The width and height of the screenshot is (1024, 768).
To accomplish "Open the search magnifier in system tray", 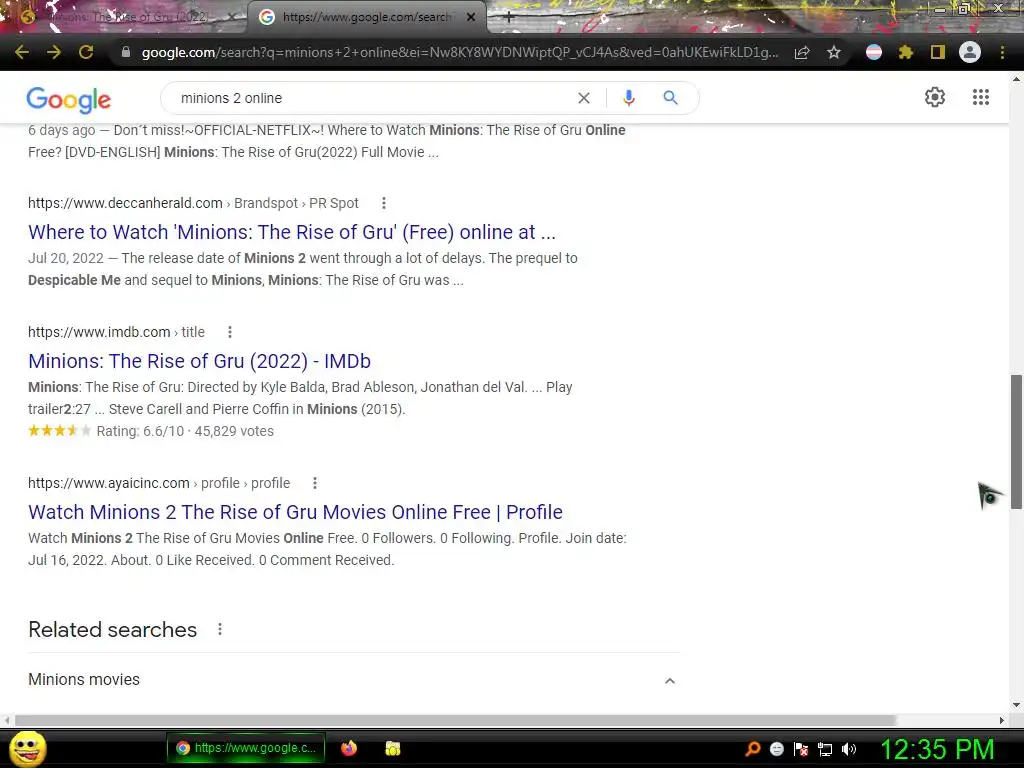I will (x=752, y=749).
